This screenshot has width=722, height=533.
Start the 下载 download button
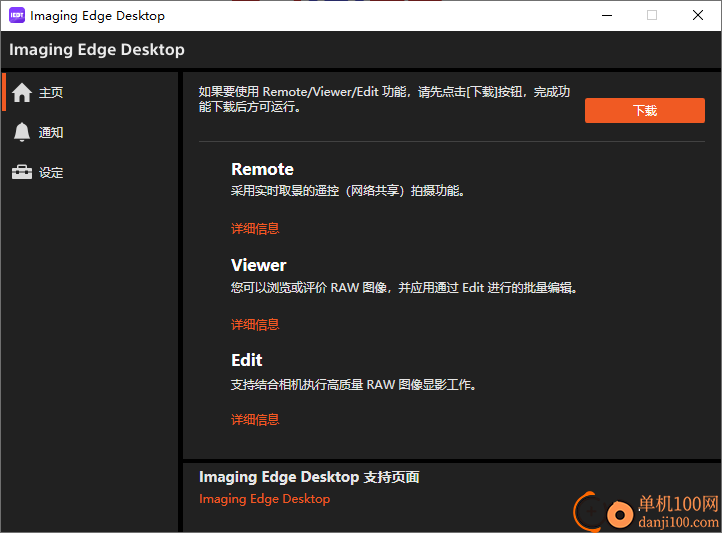coord(645,110)
